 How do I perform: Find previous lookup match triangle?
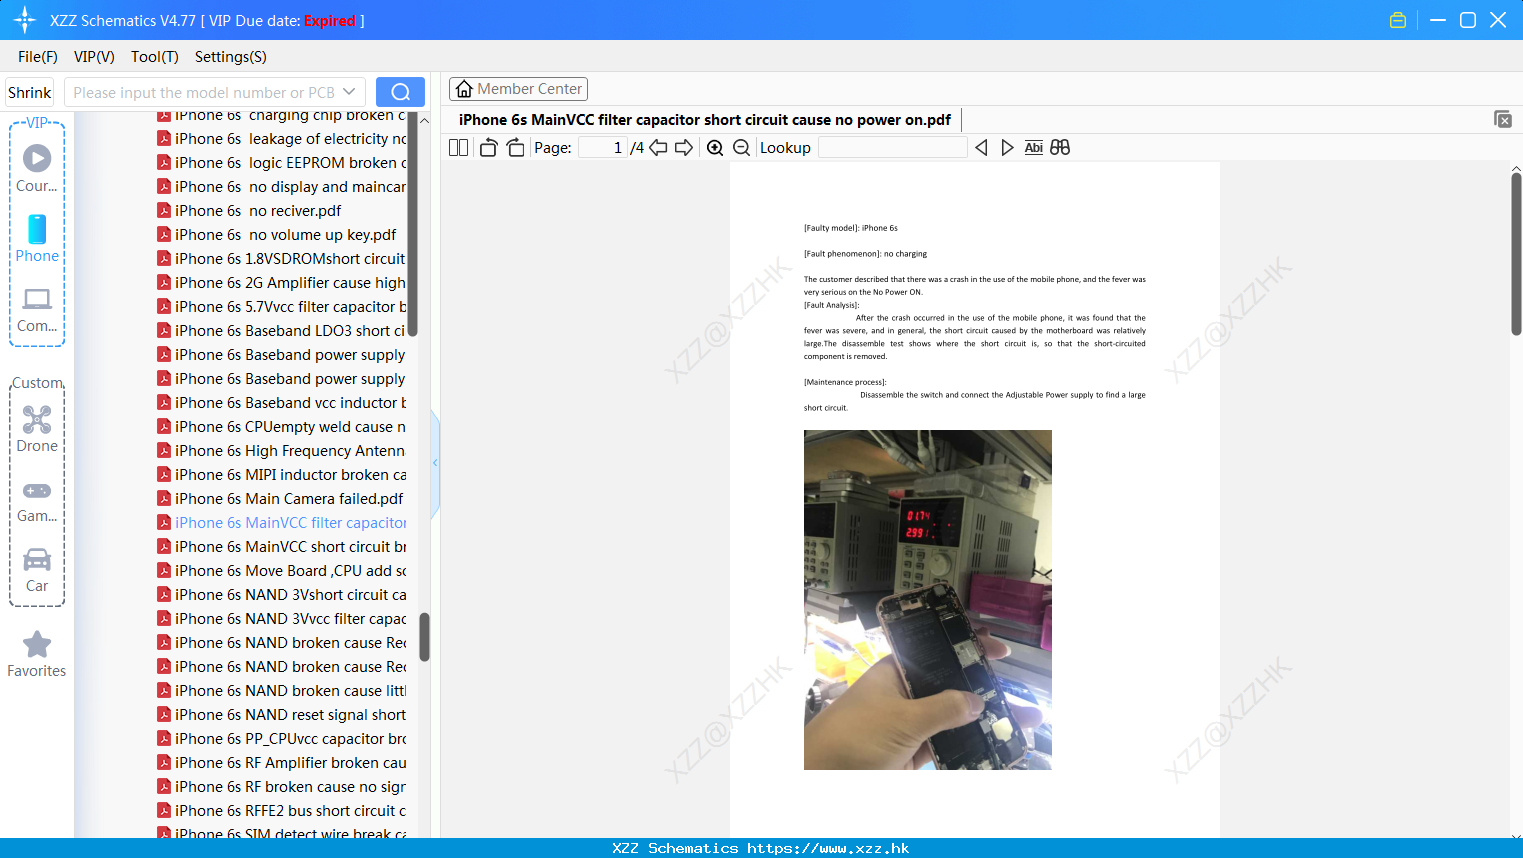coord(981,148)
